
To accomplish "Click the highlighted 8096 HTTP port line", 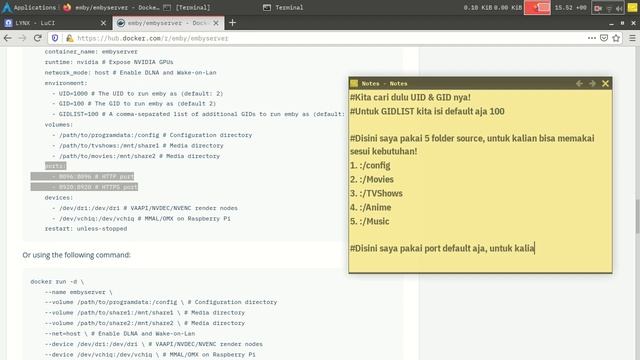I will pyautogui.click(x=82, y=176).
